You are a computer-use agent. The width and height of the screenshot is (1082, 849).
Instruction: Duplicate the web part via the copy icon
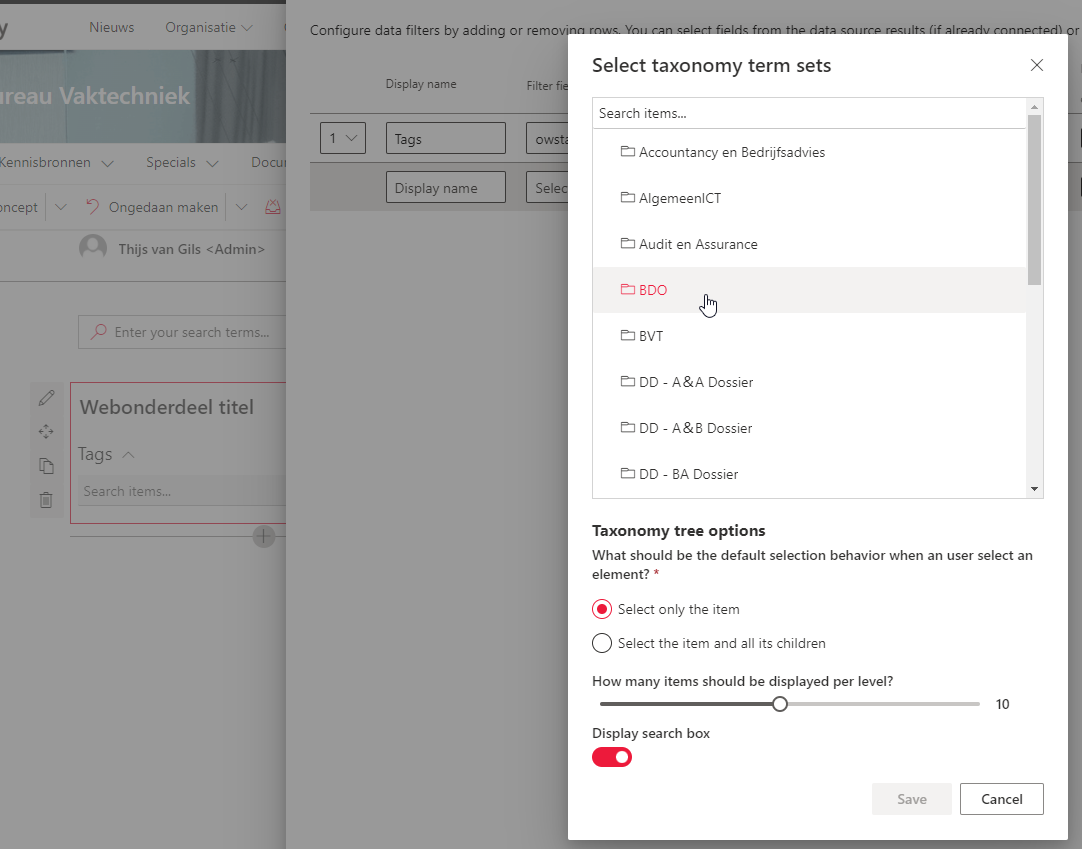click(46, 465)
